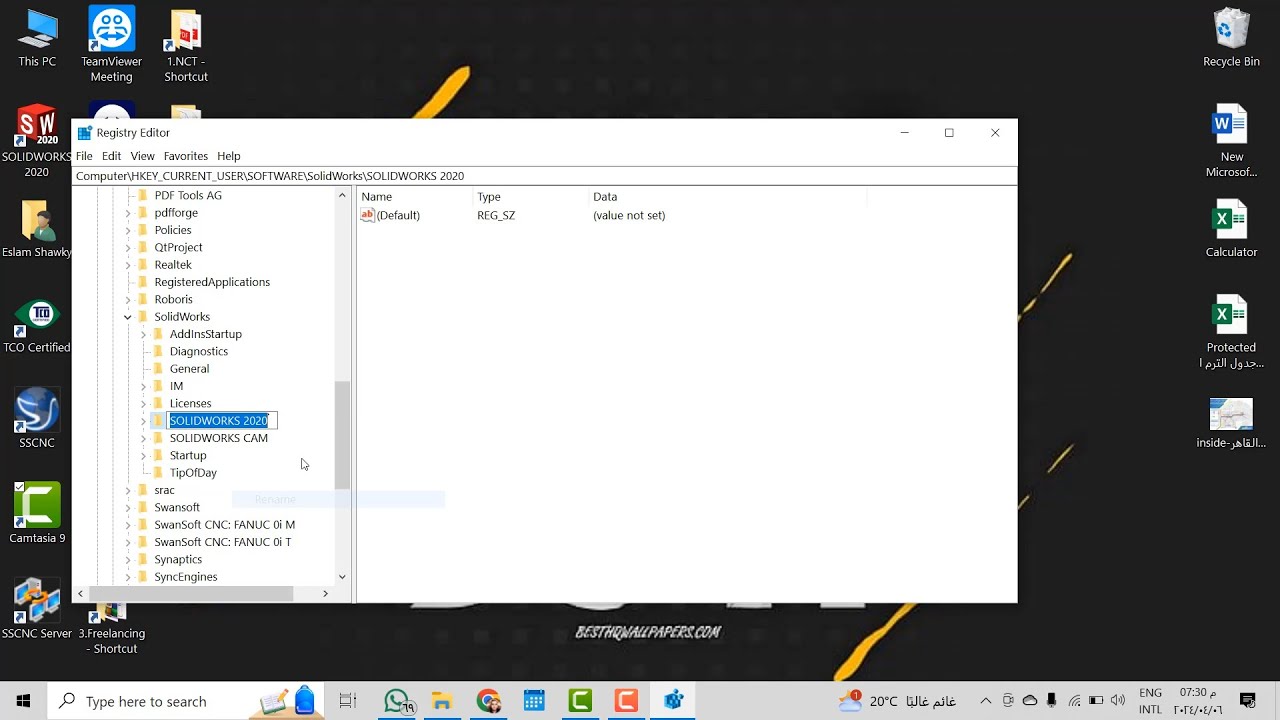Launch Camtasia 9 from desktop

[x=37, y=512]
